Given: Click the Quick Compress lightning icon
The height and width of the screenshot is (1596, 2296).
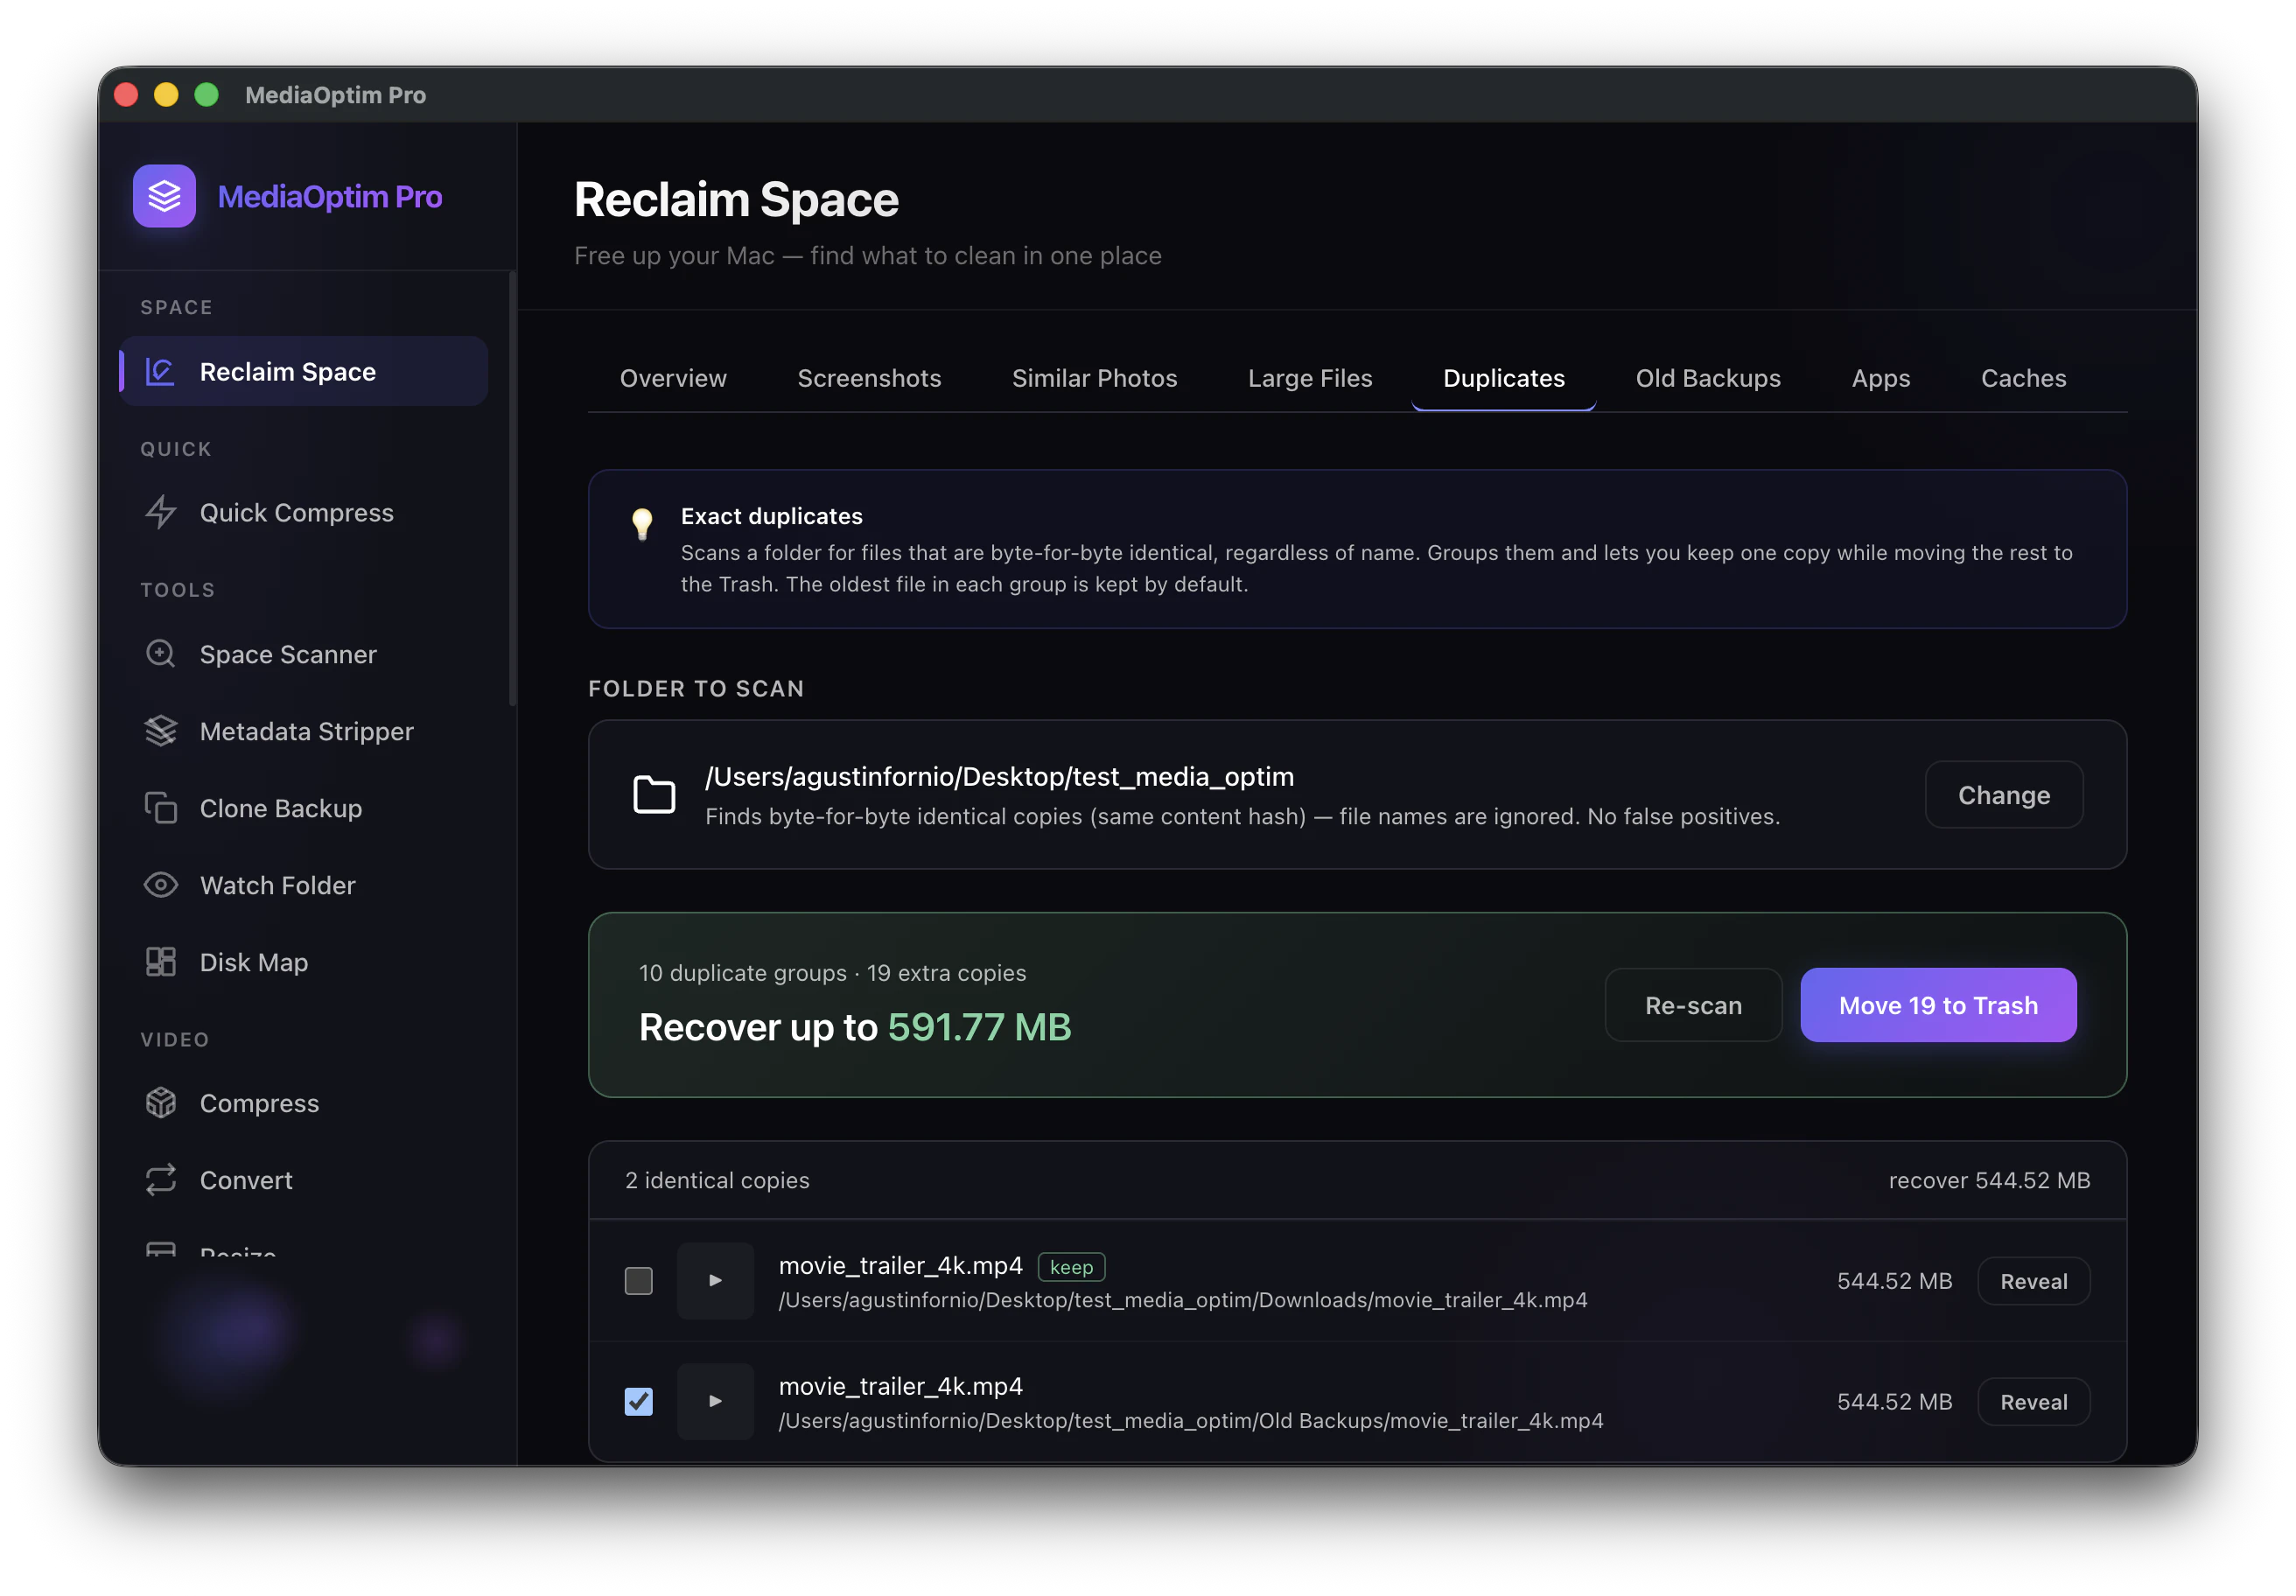Looking at the screenshot, I should click(x=160, y=513).
